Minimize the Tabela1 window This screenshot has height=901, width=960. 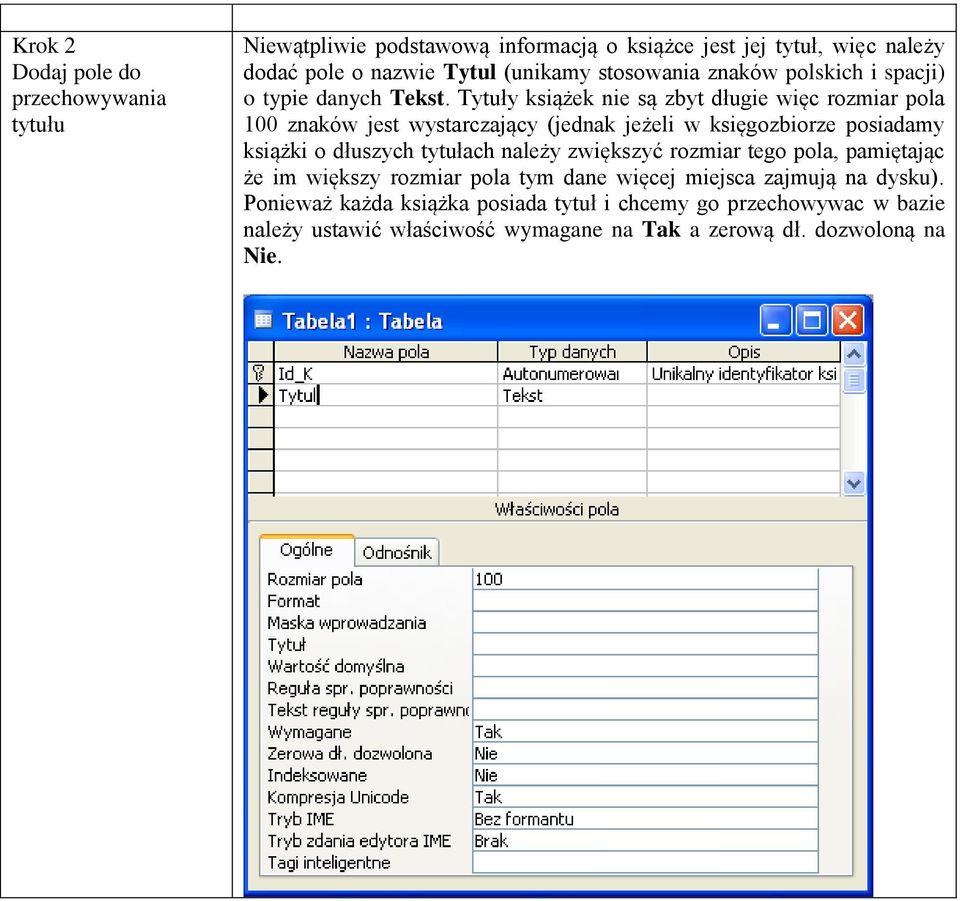(775, 320)
